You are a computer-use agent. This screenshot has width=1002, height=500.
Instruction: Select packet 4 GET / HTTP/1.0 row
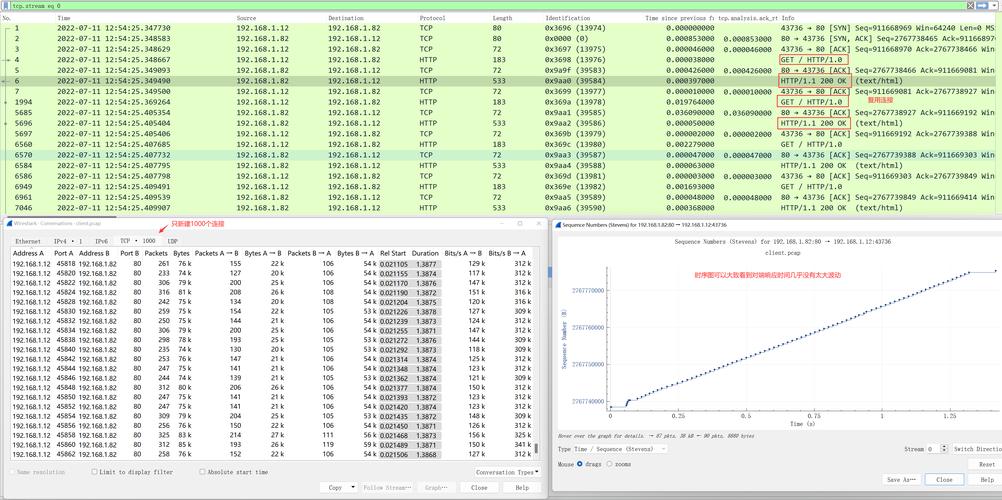point(498,59)
